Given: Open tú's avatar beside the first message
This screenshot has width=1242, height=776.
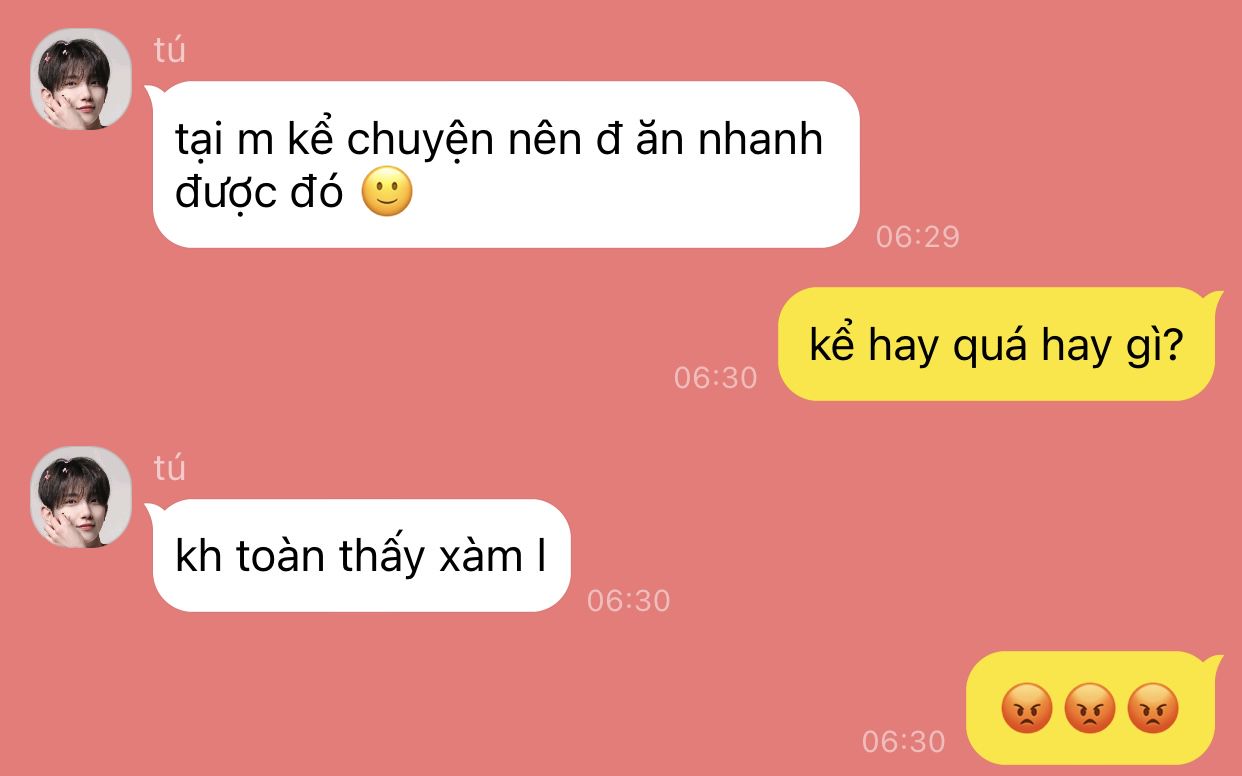Looking at the screenshot, I should (81, 79).
